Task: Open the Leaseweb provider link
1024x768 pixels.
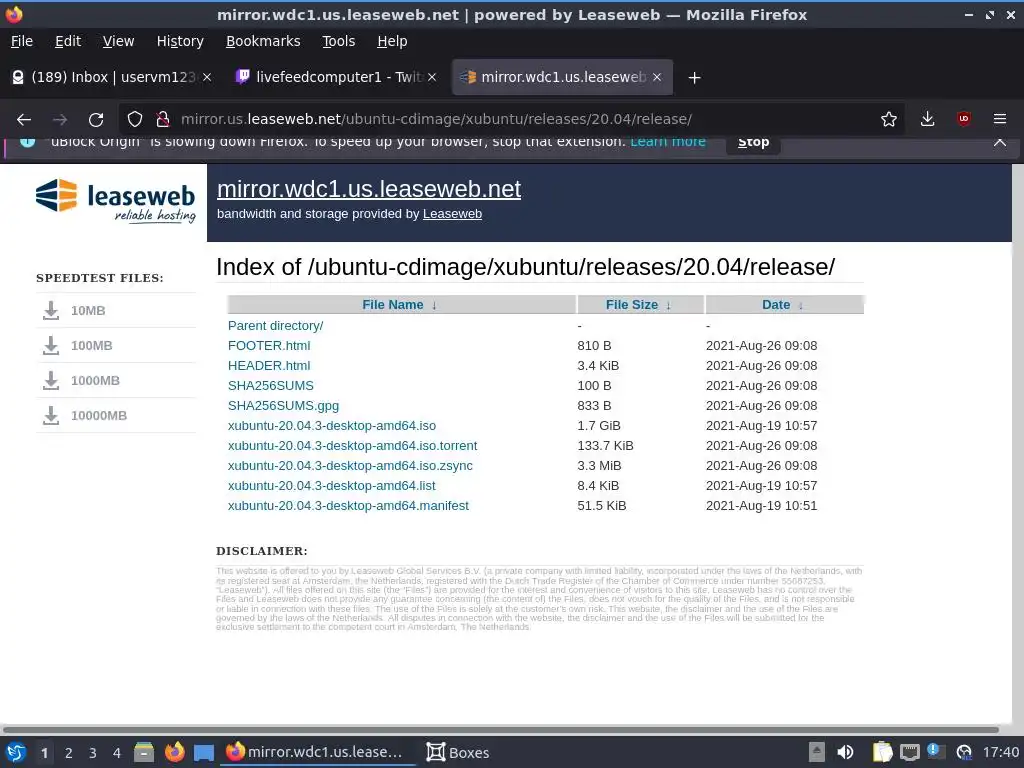Action: 452,214
